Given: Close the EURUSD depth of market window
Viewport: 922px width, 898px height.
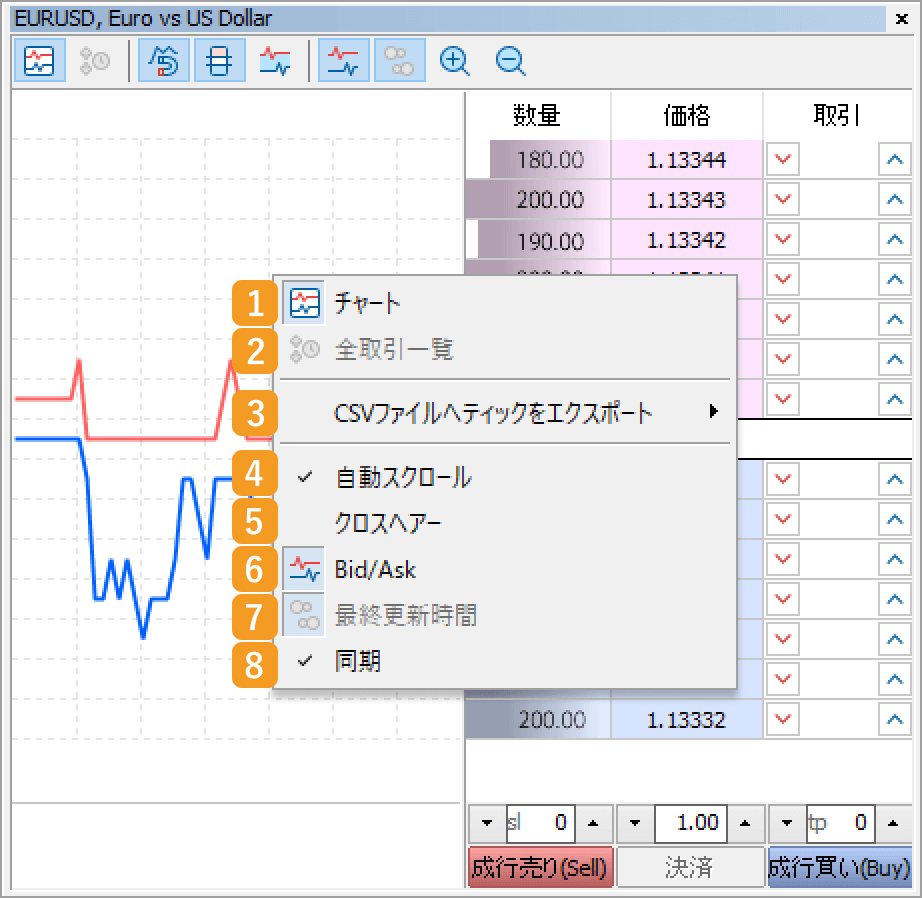Looking at the screenshot, I should (x=901, y=18).
